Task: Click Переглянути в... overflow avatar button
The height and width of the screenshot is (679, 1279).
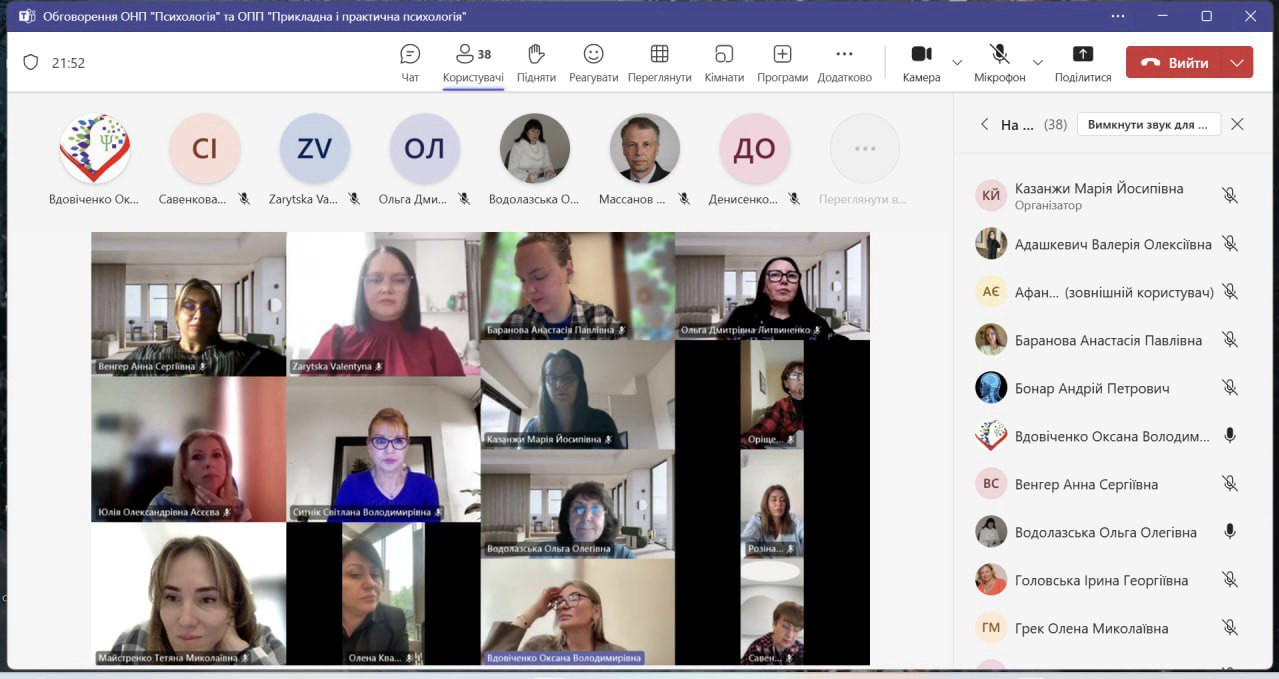Action: pyautogui.click(x=865, y=148)
